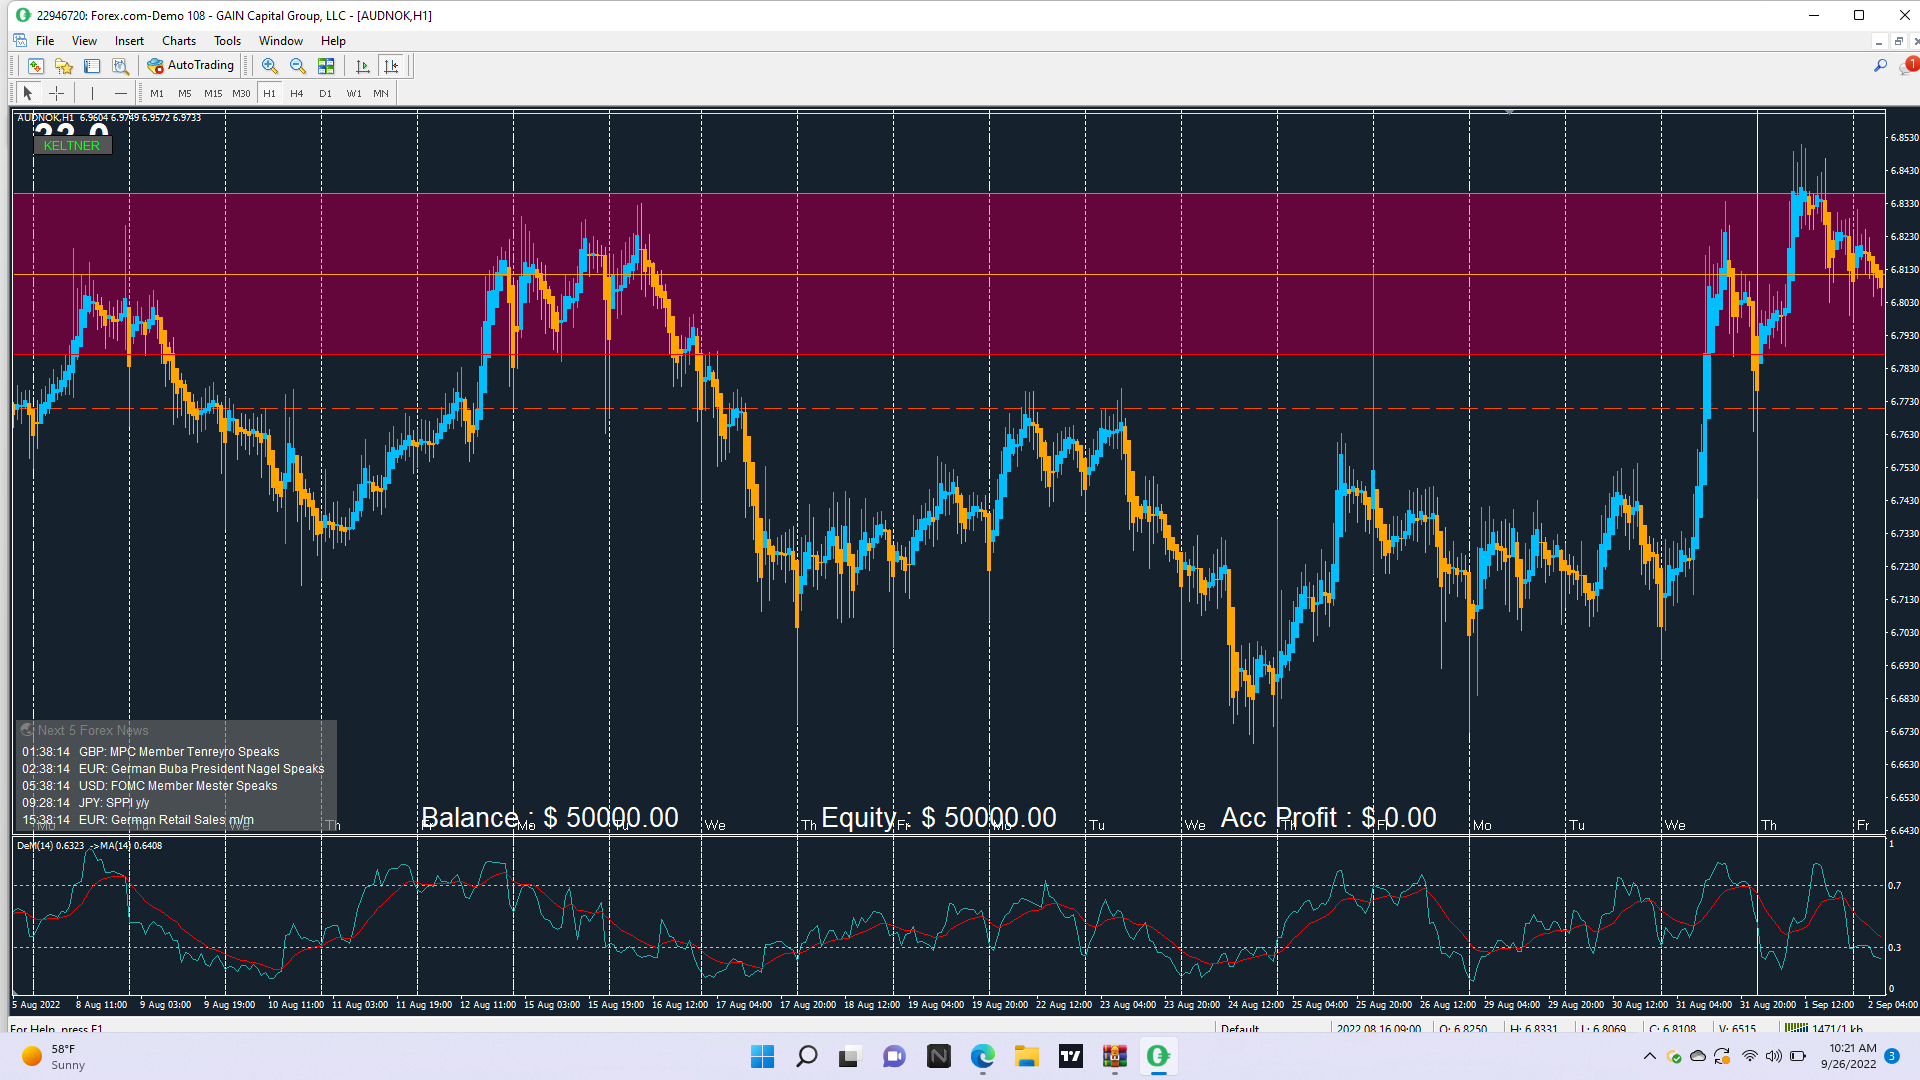The height and width of the screenshot is (1080, 1920).
Task: Show hidden system tray icons chevron
Action: 1650,1056
